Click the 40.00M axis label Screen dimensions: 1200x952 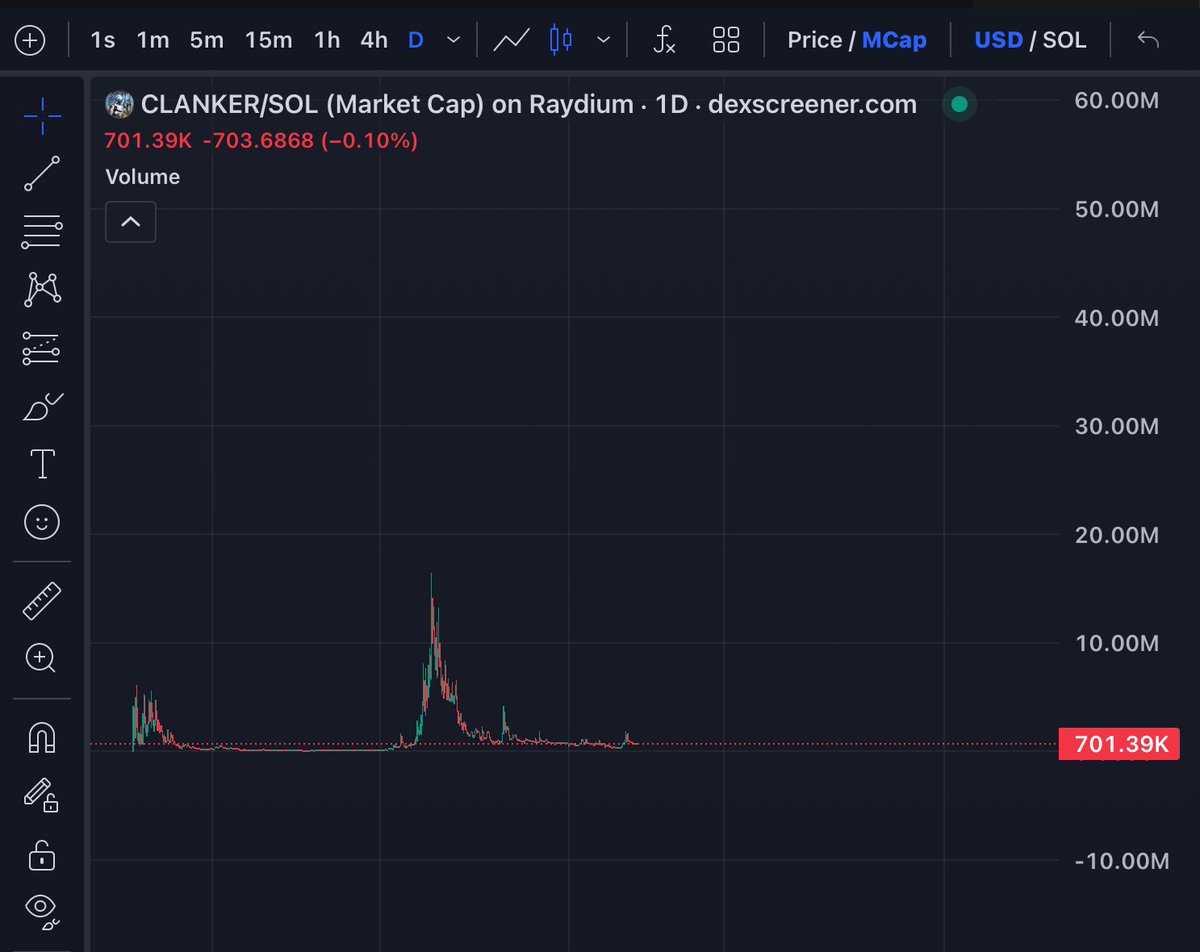[x=1116, y=318]
